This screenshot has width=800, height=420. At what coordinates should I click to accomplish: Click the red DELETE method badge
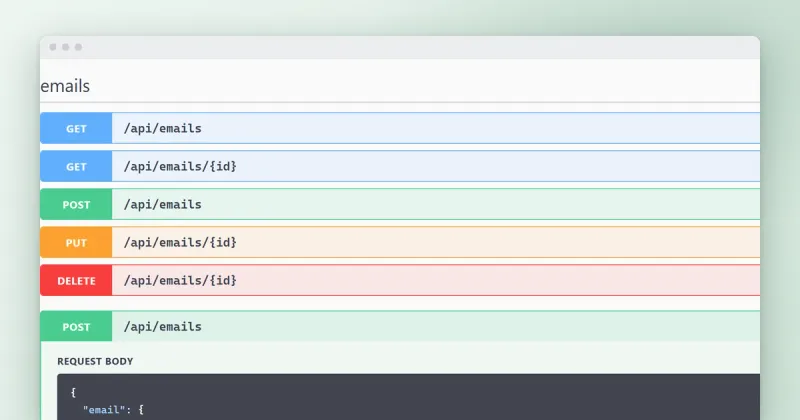[76, 281]
